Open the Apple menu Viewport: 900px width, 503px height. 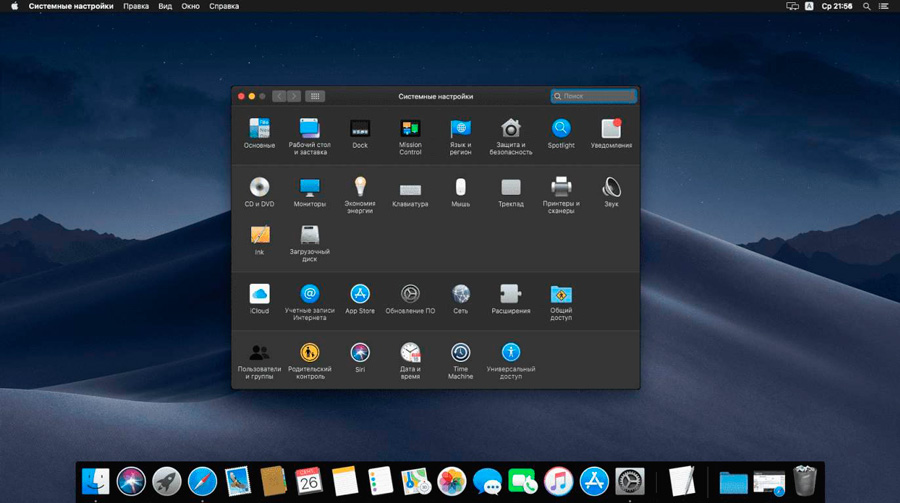(x=14, y=6)
